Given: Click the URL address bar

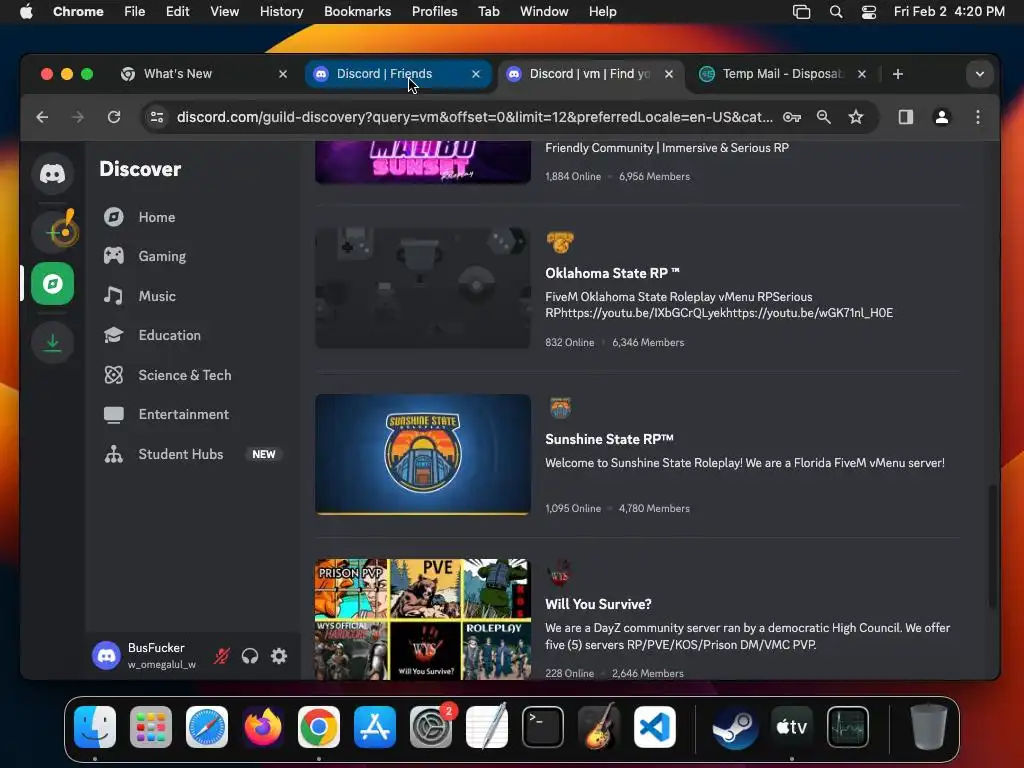Looking at the screenshot, I should click(x=475, y=117).
